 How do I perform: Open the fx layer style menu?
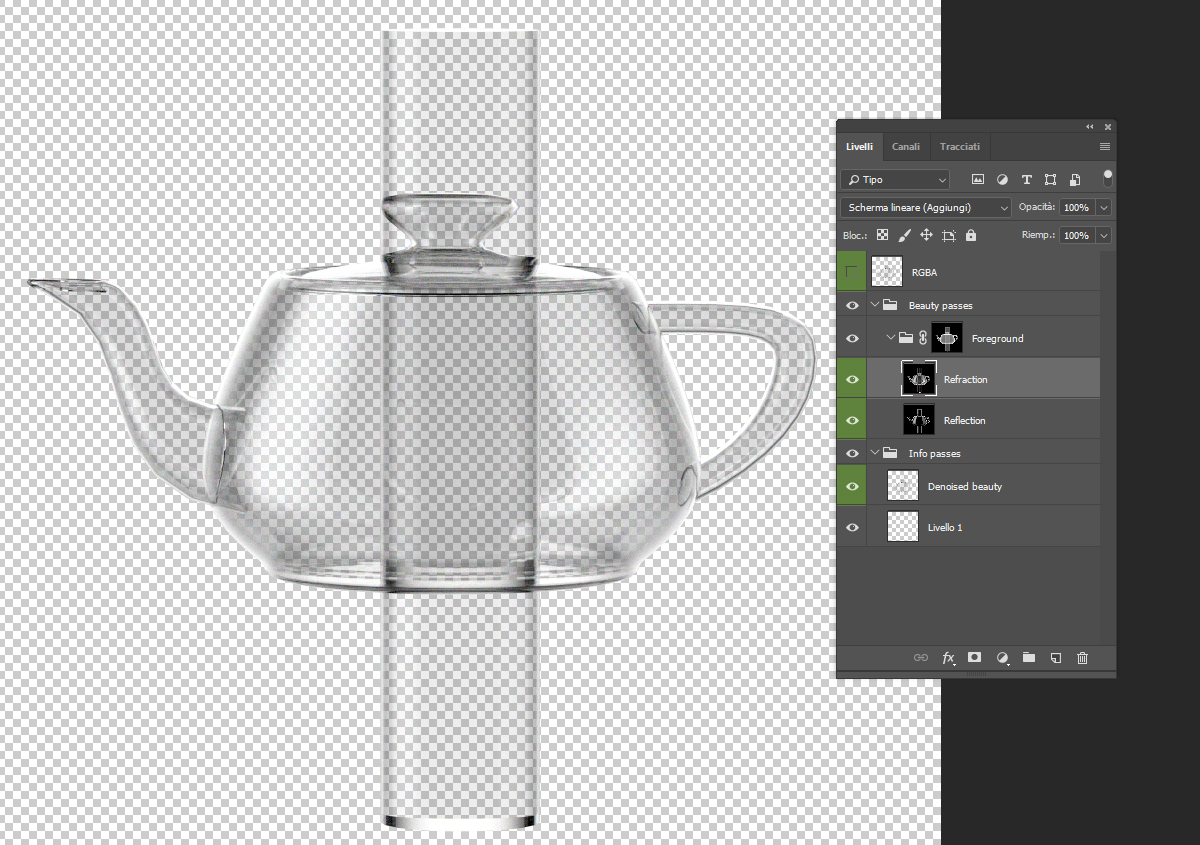[x=948, y=658]
